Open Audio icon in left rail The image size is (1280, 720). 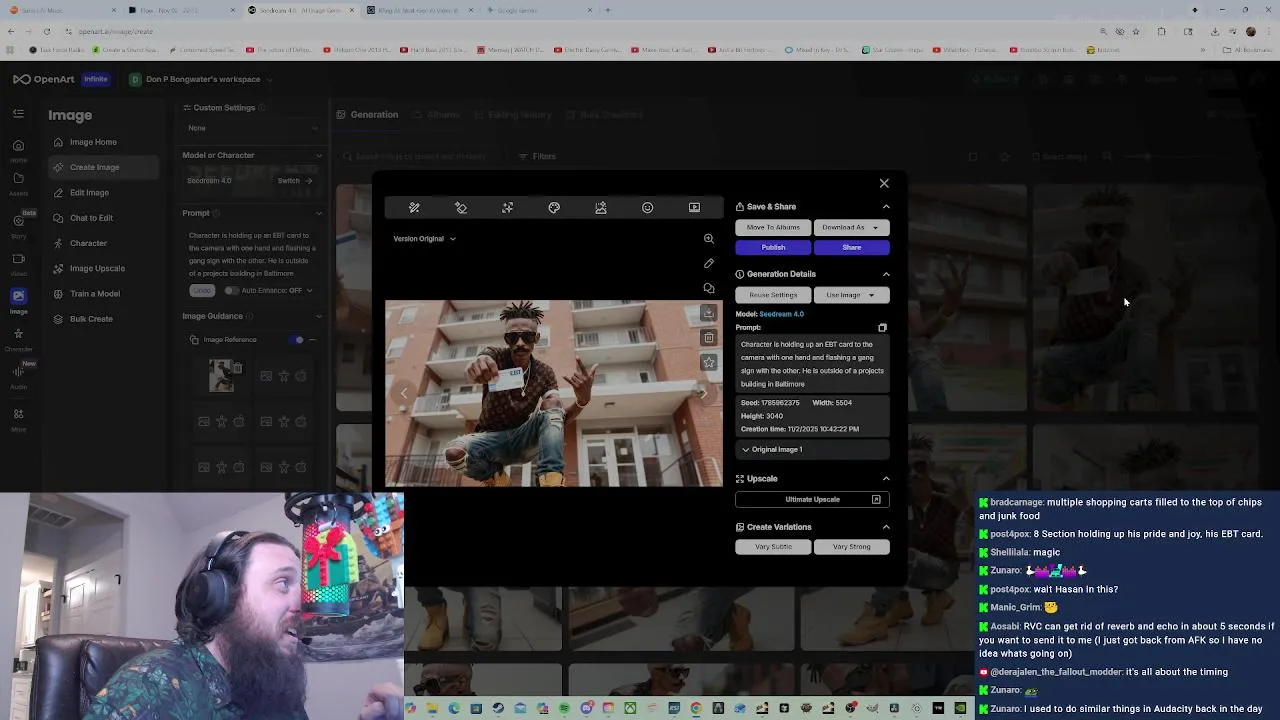18,375
